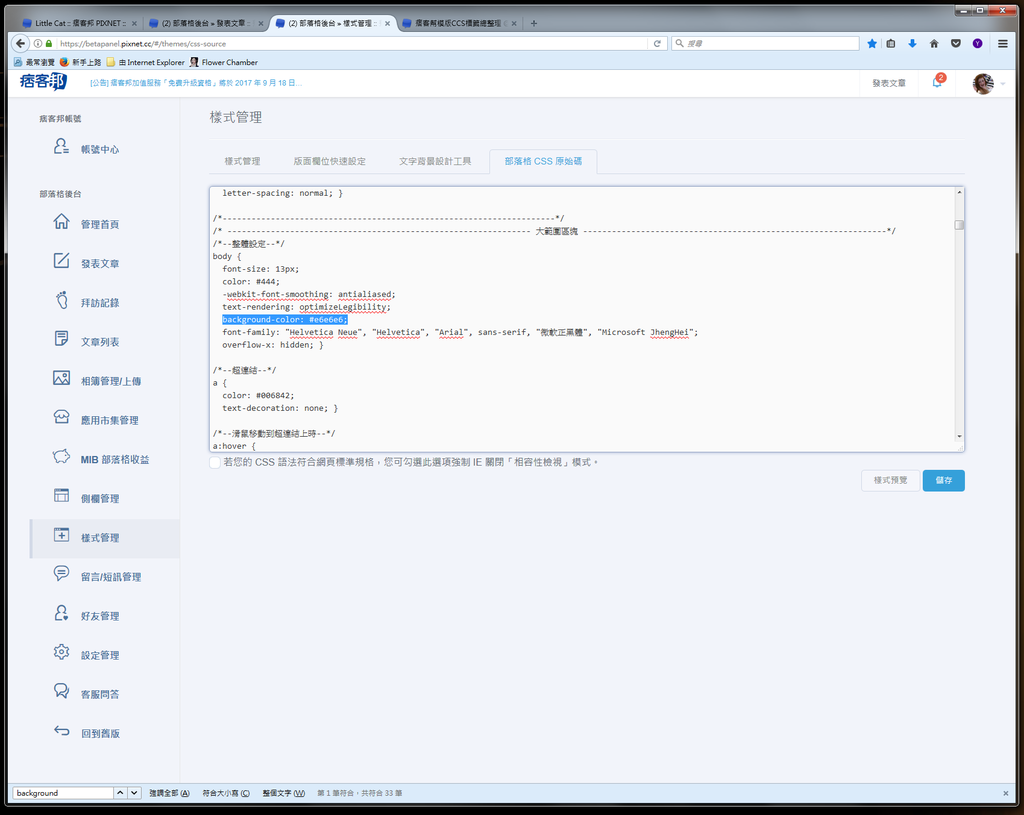Click the browser home icon
The width and height of the screenshot is (1024, 815).
[x=934, y=44]
